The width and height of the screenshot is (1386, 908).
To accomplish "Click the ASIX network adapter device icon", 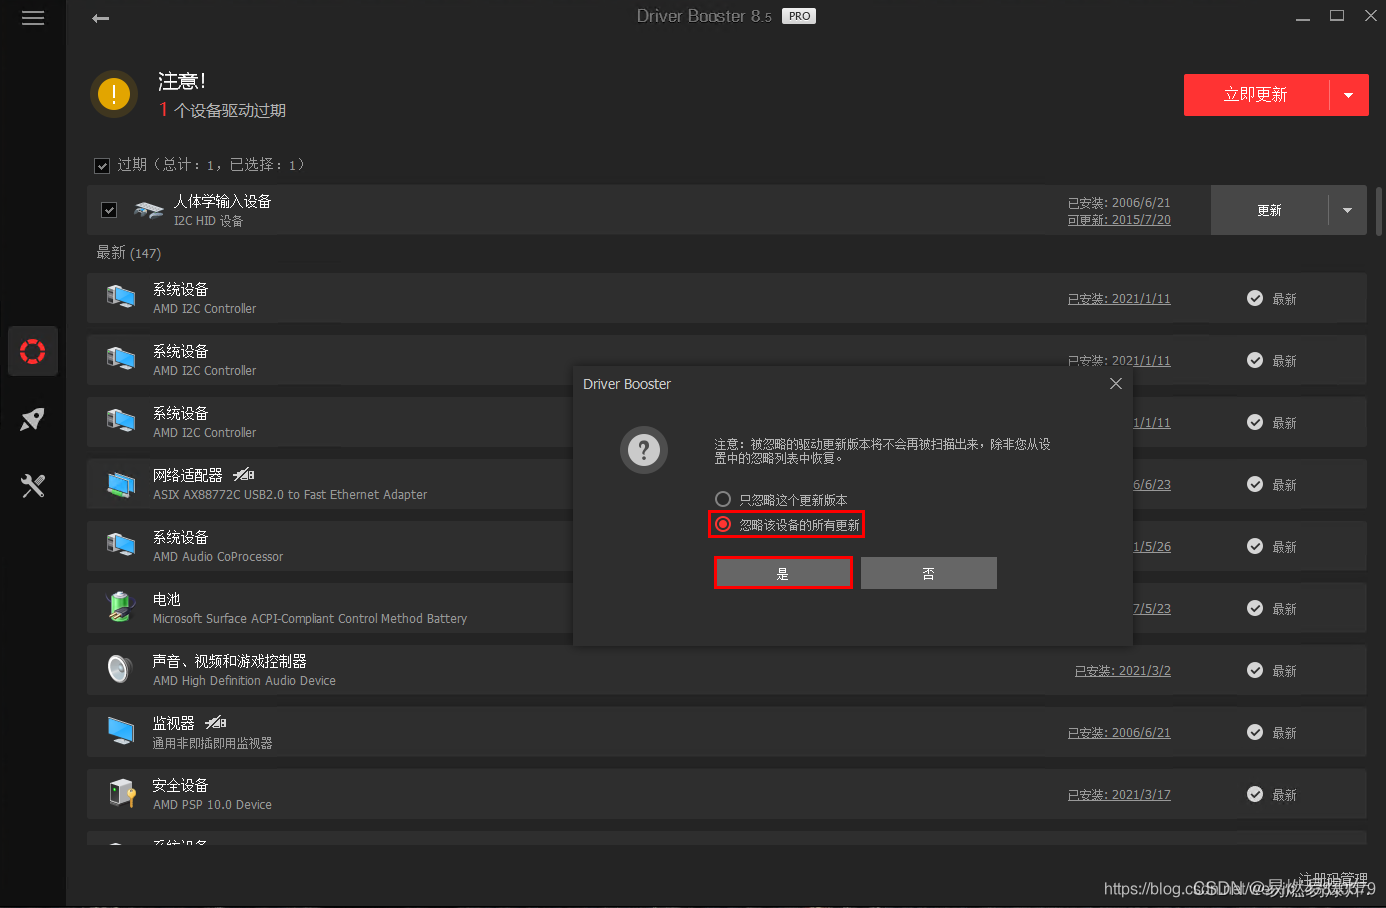I will [121, 484].
